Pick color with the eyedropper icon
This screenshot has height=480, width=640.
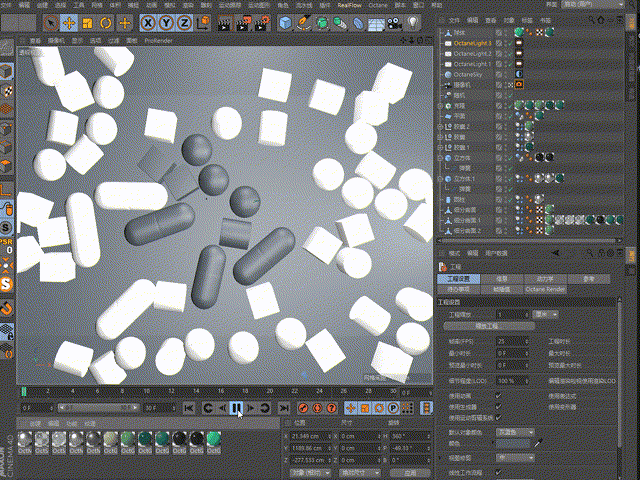coord(539,442)
